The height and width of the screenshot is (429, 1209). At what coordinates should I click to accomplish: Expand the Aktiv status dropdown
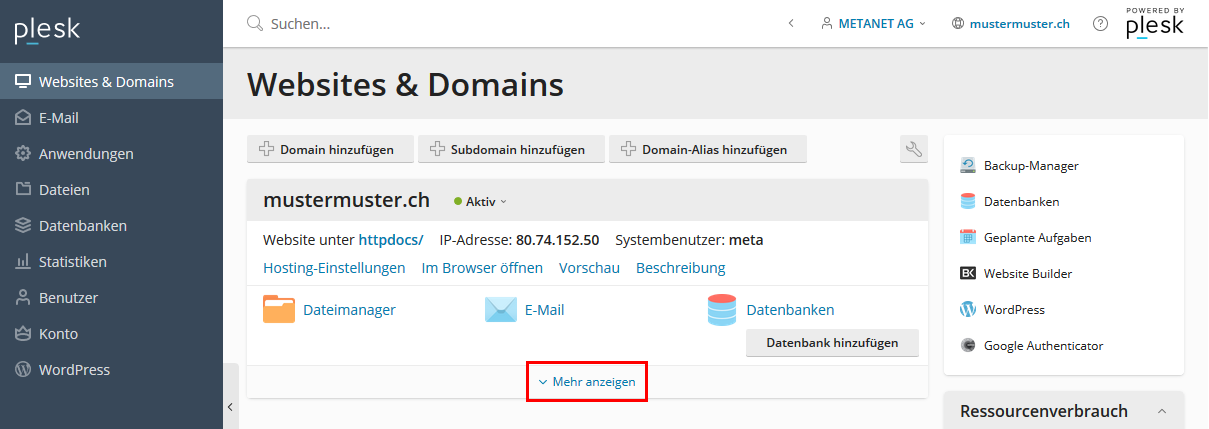click(481, 201)
